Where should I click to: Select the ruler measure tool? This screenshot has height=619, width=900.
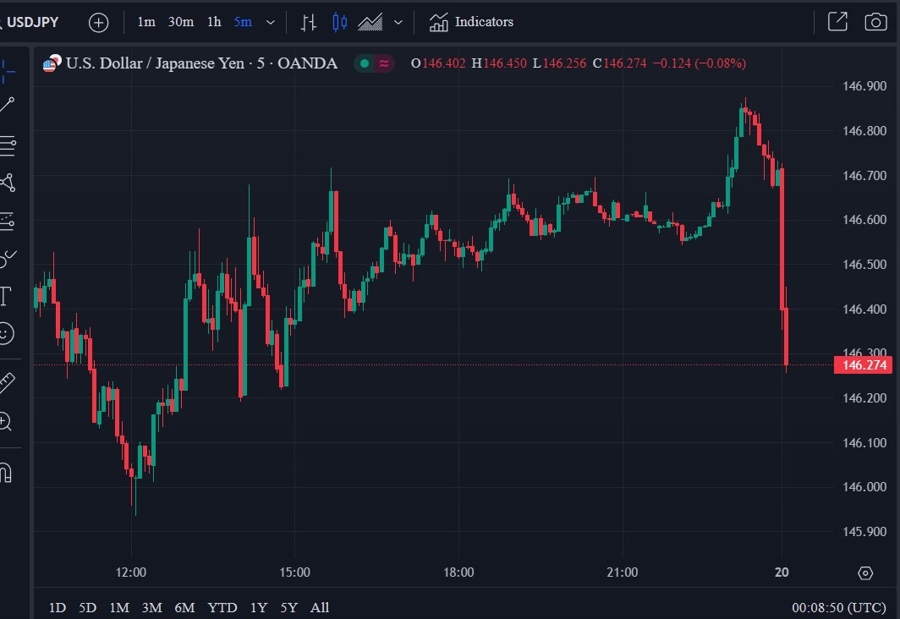[7, 382]
